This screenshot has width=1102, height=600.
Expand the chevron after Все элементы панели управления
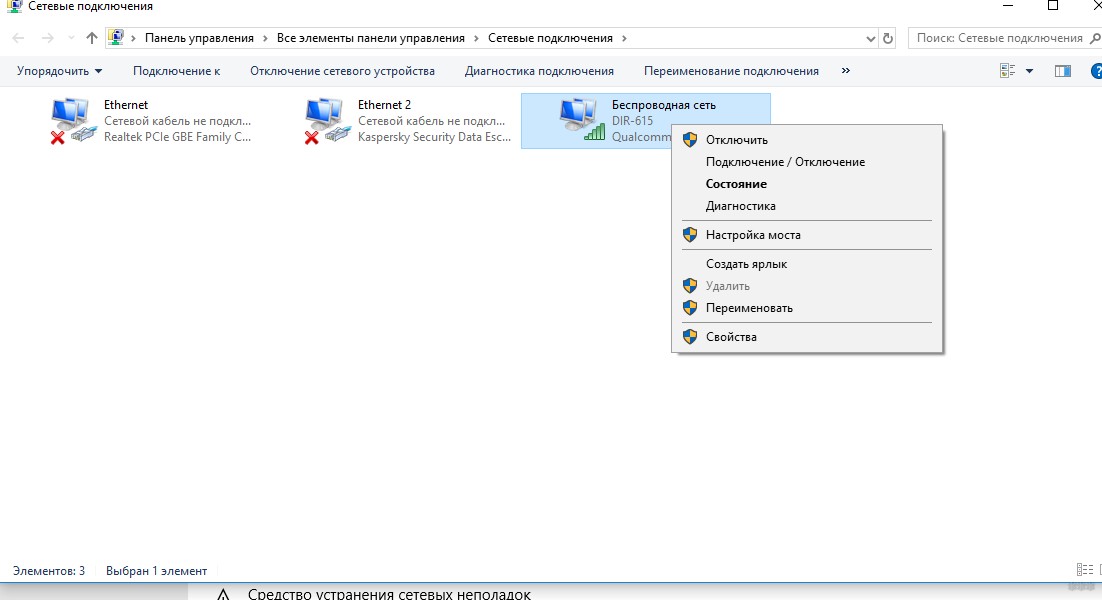point(476,38)
